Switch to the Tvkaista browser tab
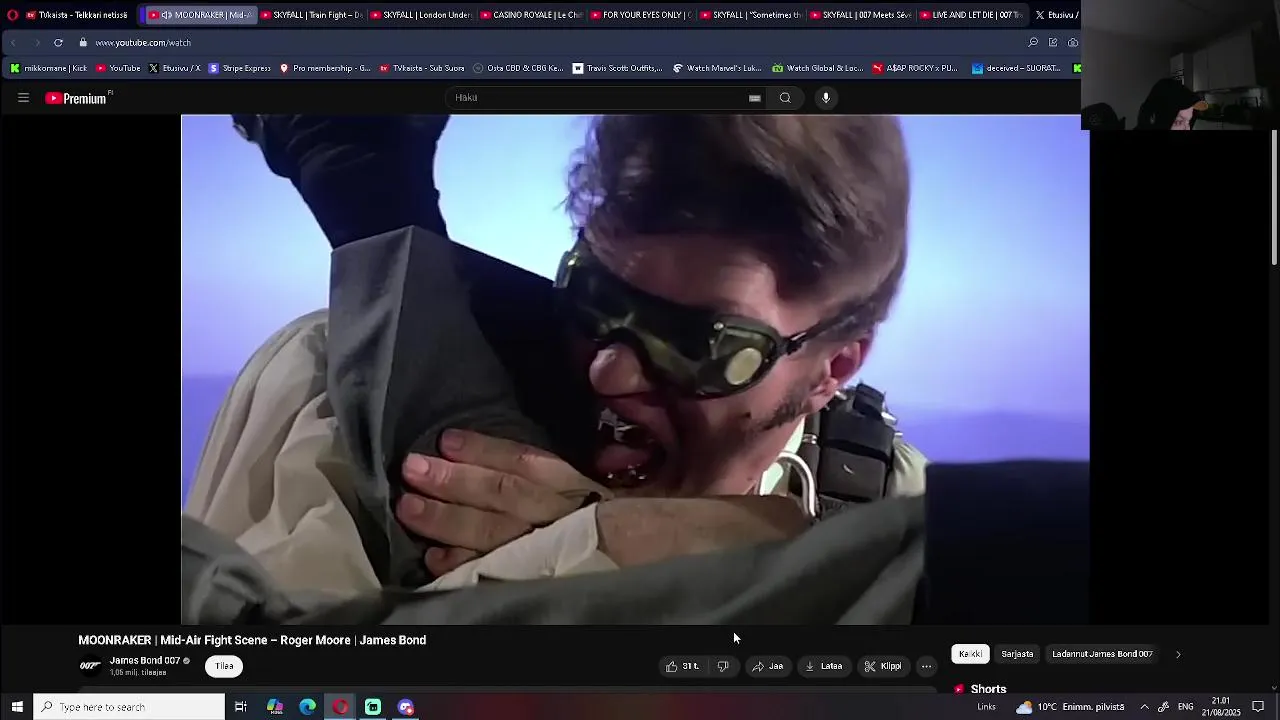The image size is (1280, 720). click(76, 15)
